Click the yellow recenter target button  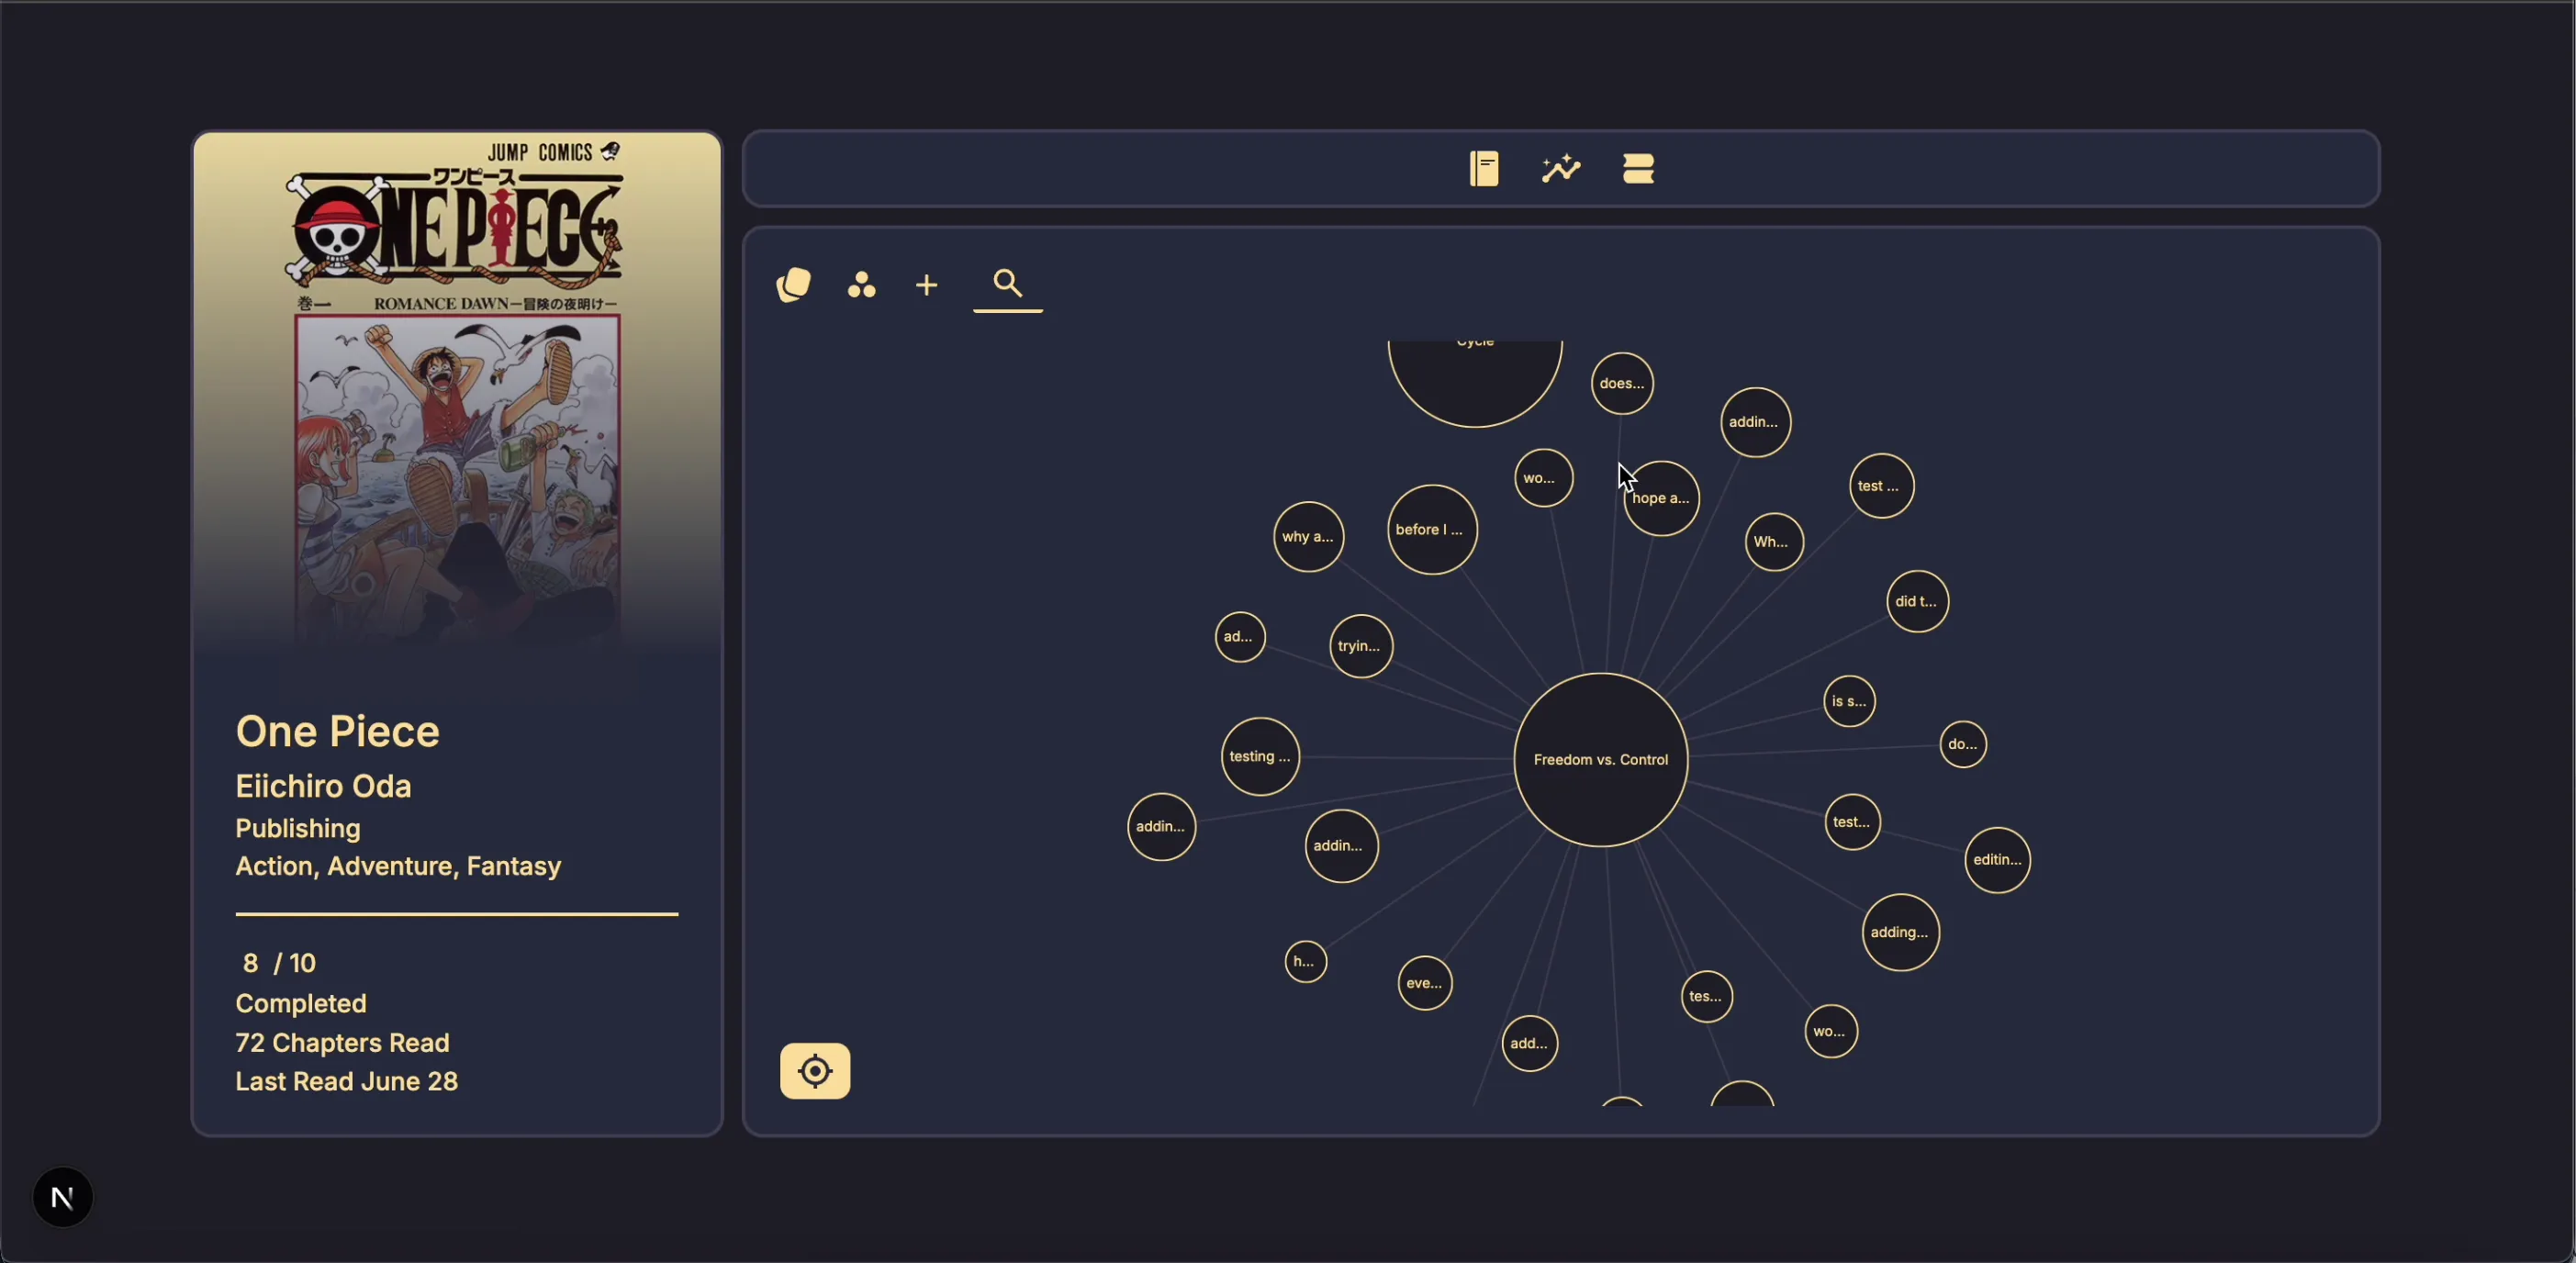[815, 1071]
